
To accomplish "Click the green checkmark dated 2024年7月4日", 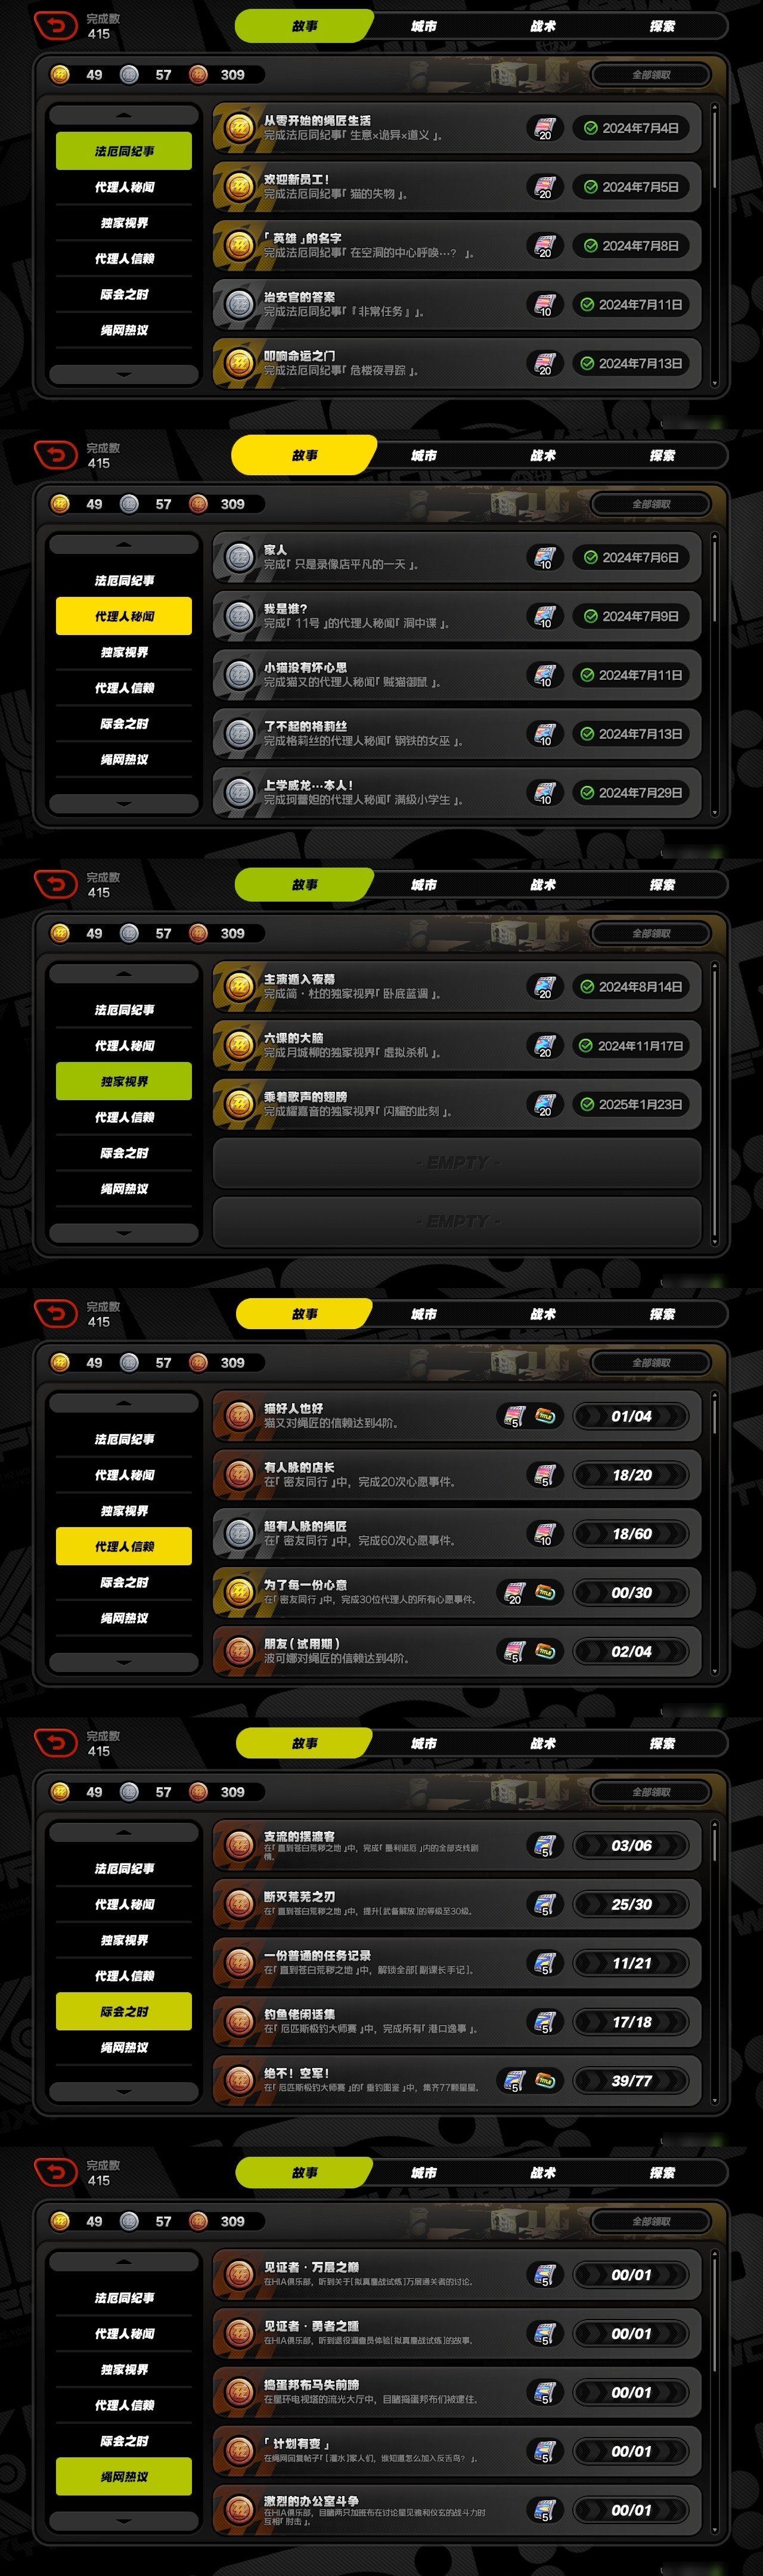I will click(591, 128).
